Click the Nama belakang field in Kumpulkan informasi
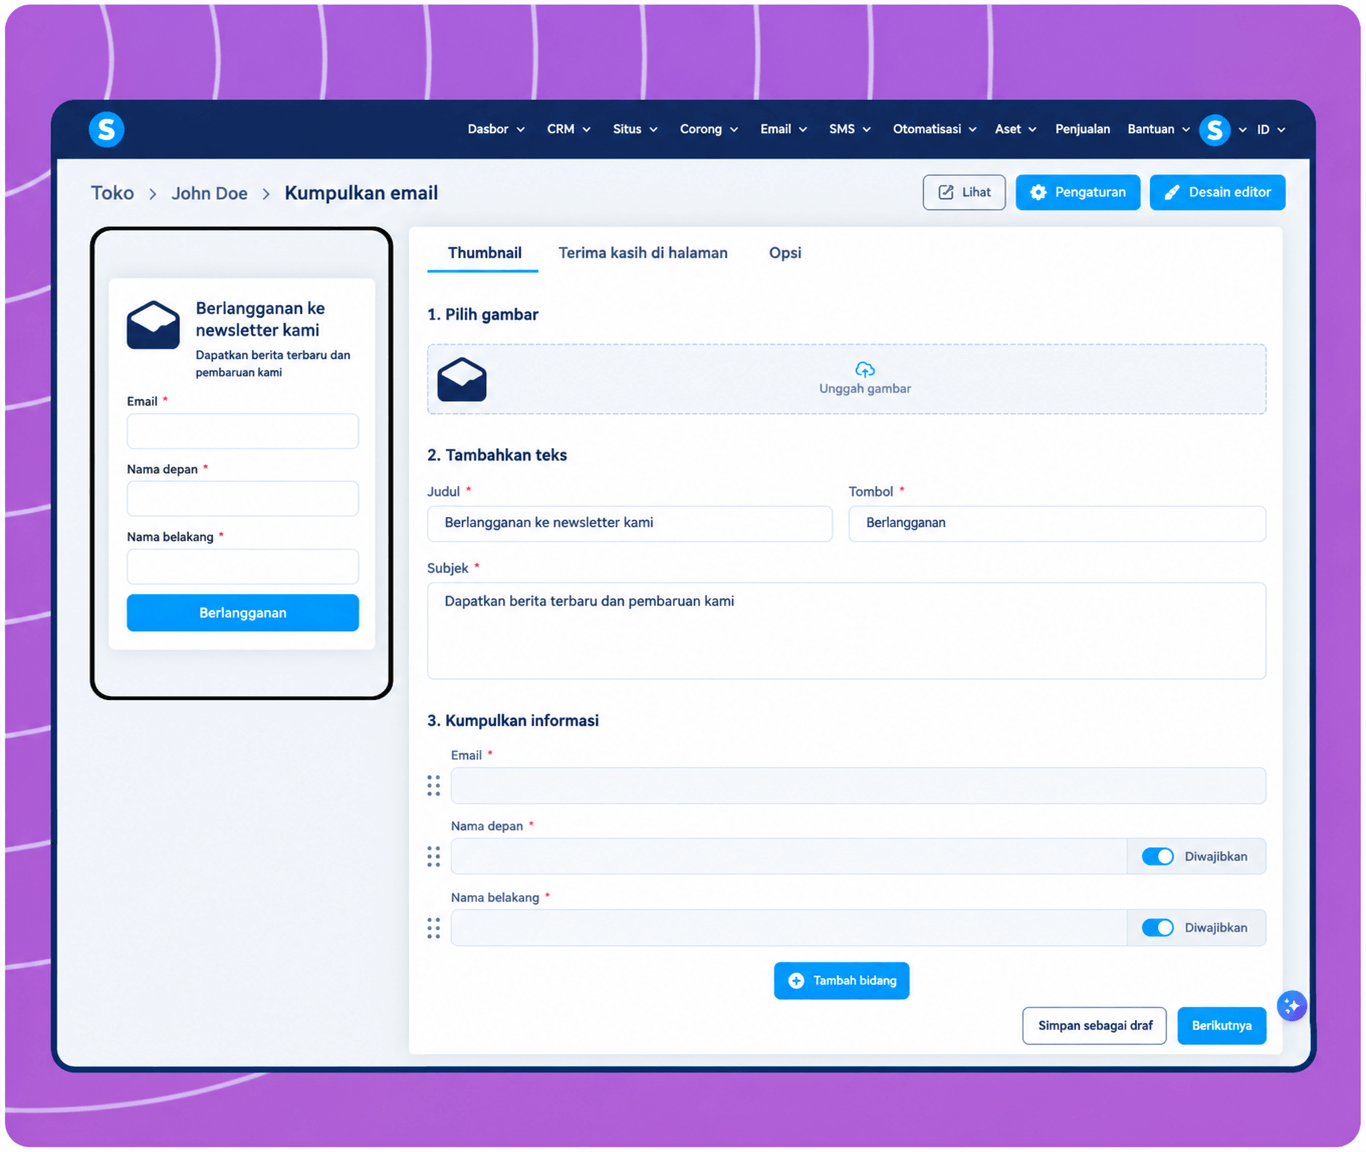This screenshot has width=1366, height=1152. [x=788, y=928]
